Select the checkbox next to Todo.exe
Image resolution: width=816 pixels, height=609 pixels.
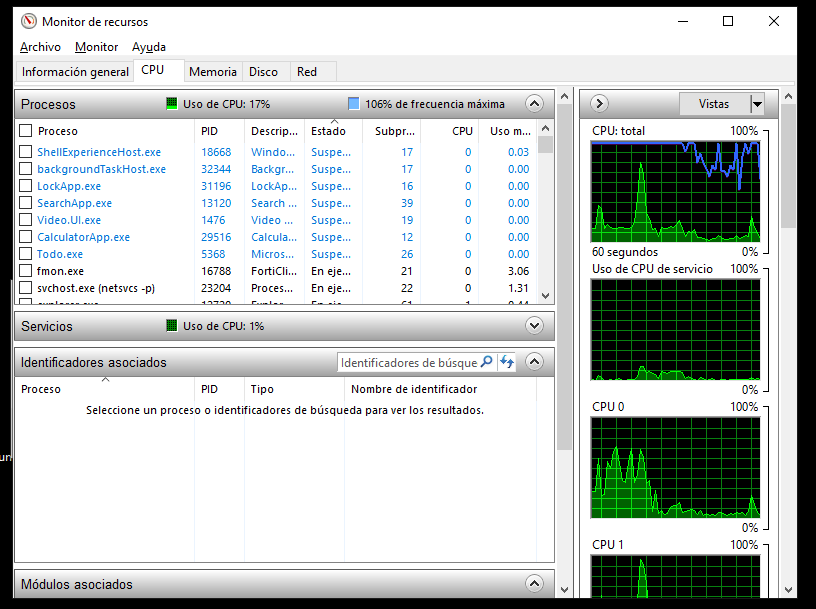tap(27, 253)
